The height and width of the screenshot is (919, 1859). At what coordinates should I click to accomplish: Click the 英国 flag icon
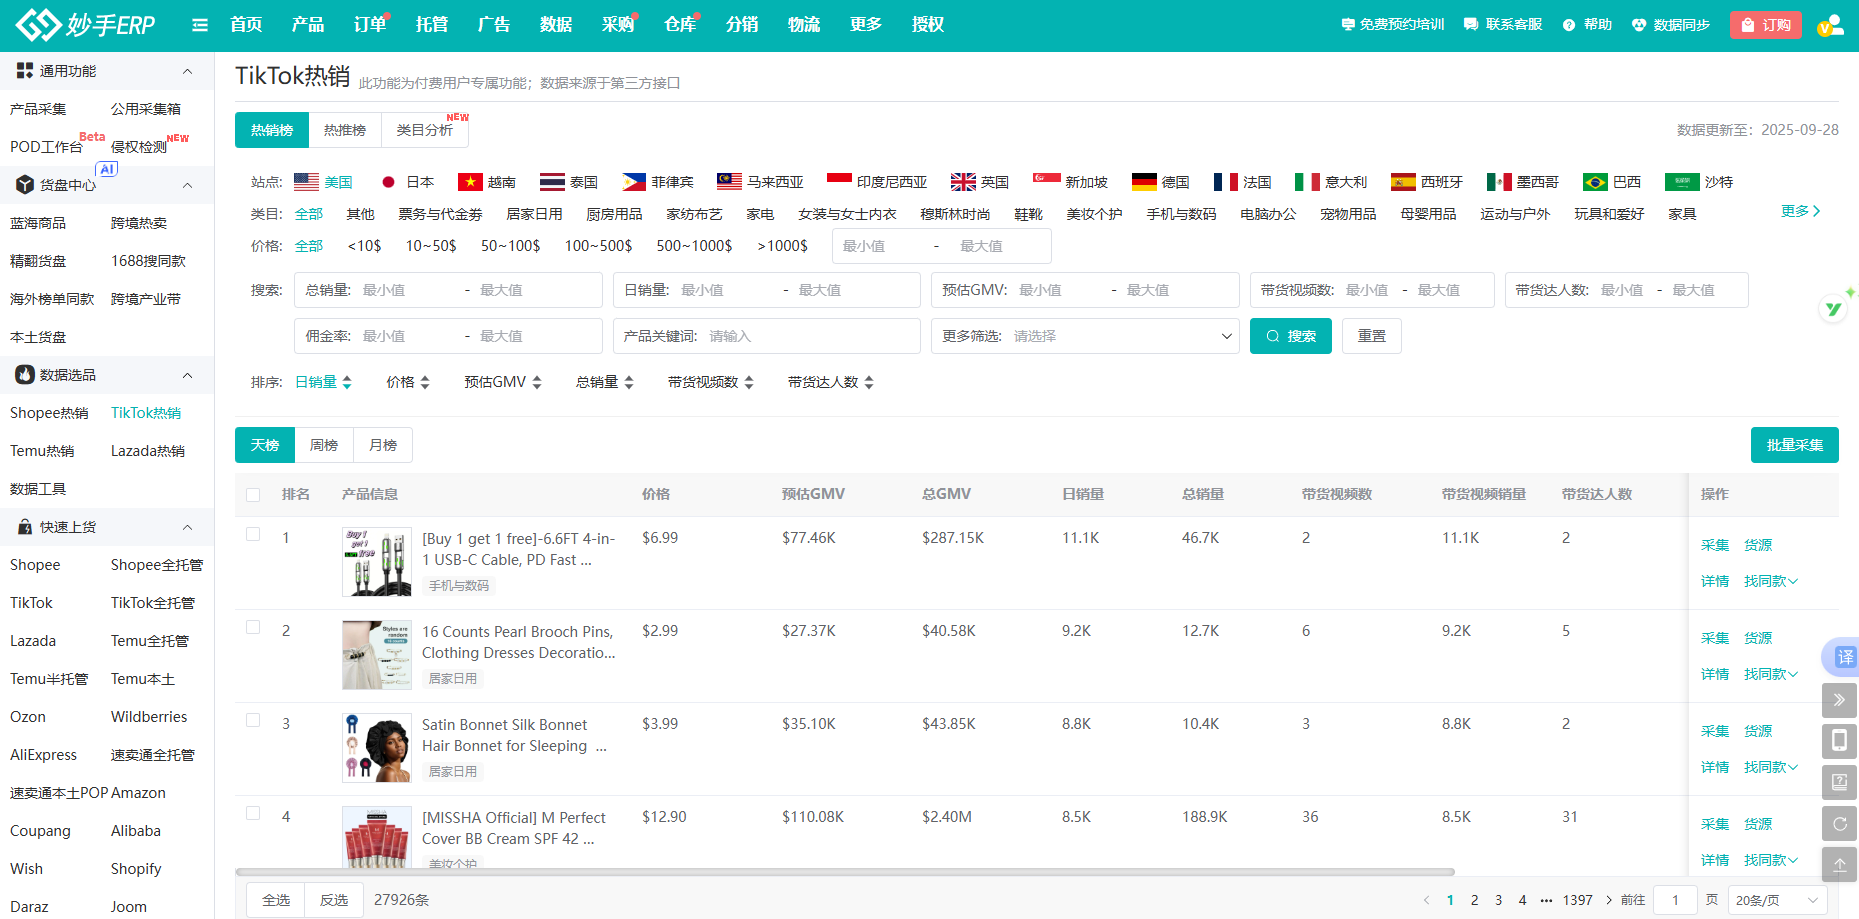[963, 182]
